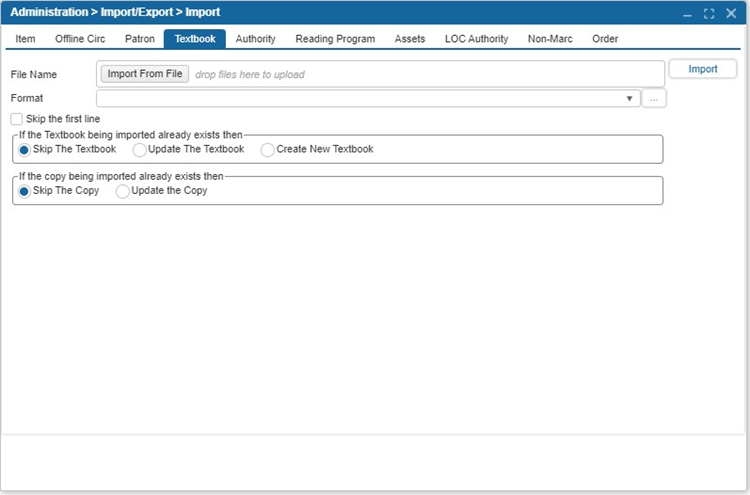The height and width of the screenshot is (495, 750).
Task: Switch to the Item tab
Action: 25,39
